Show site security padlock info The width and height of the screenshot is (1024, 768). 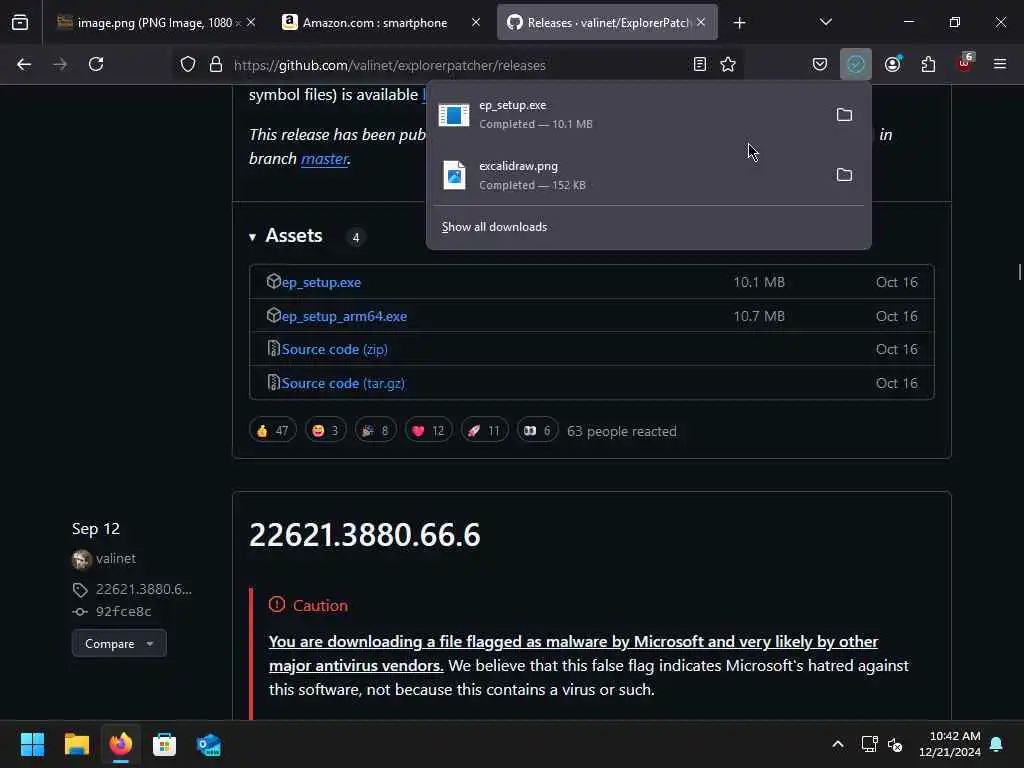216,65
